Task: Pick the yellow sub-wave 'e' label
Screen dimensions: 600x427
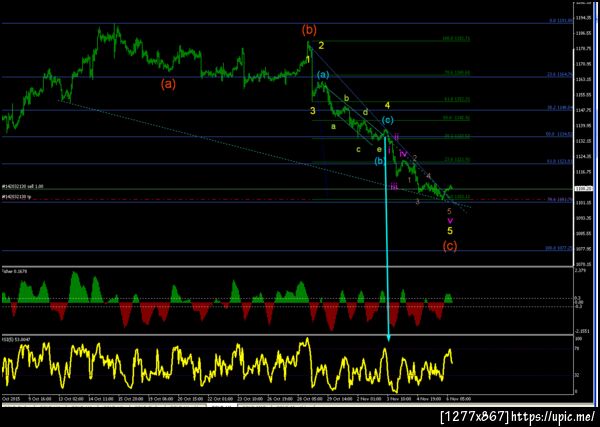Action: click(x=379, y=150)
